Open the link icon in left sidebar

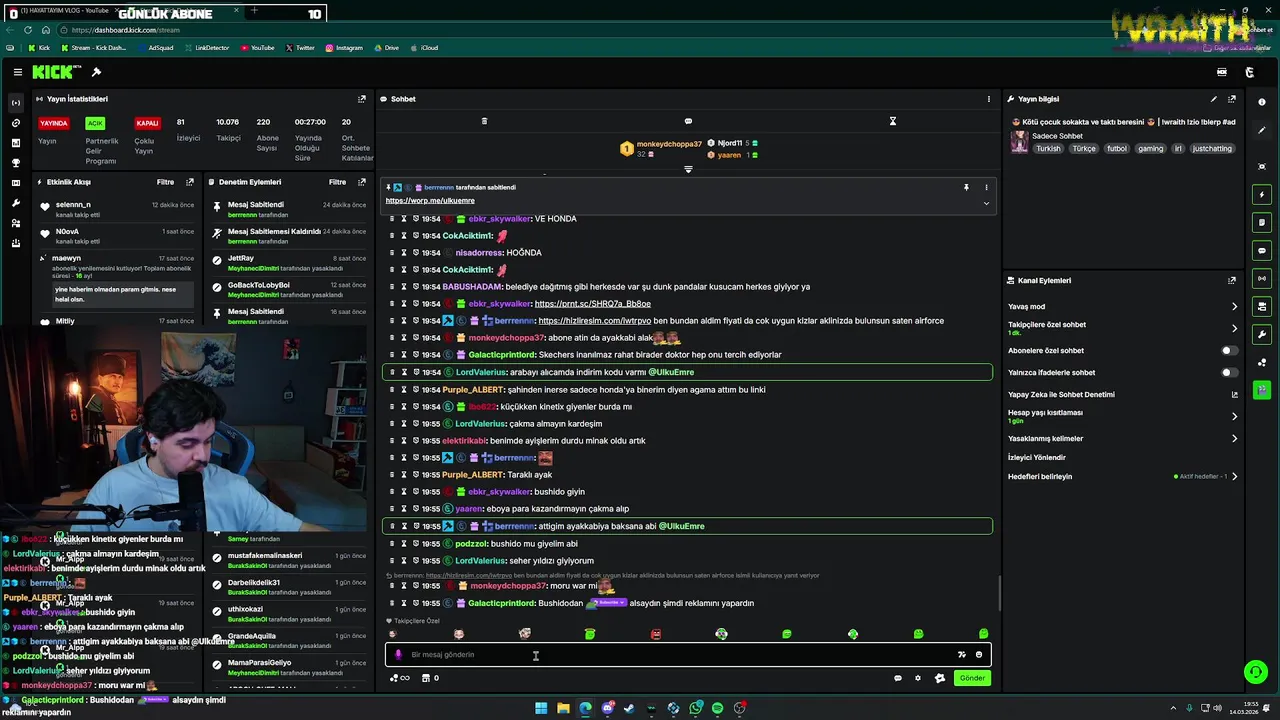15,123
